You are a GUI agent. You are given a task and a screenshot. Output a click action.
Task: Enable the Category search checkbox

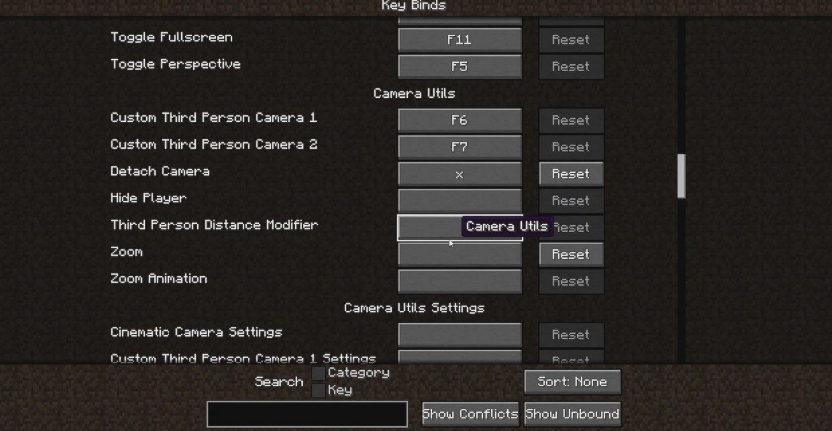[318, 373]
